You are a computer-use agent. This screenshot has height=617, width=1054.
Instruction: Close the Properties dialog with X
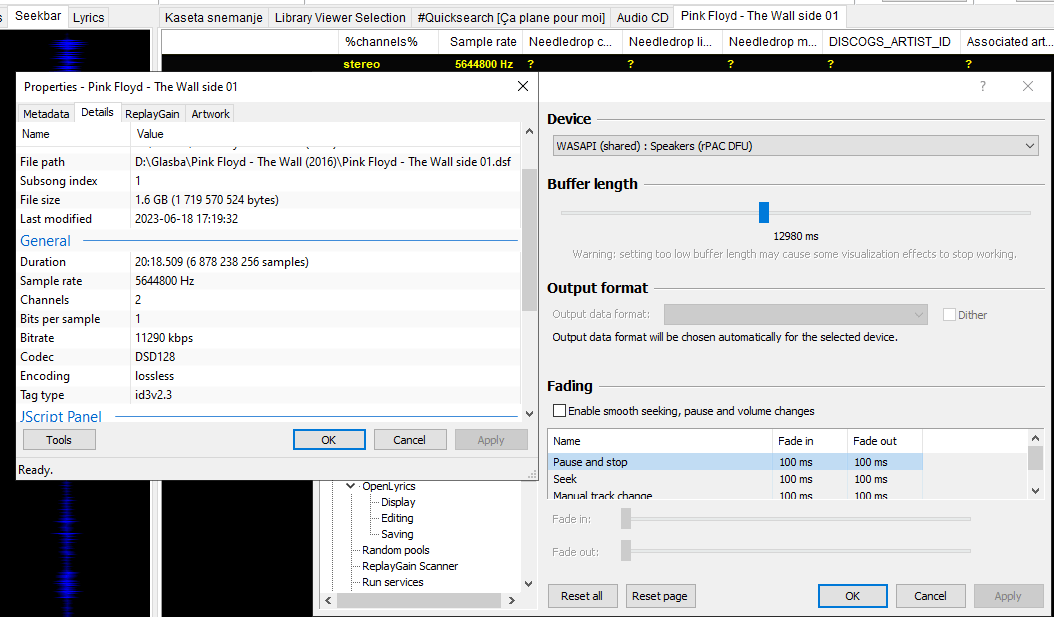[x=522, y=86]
